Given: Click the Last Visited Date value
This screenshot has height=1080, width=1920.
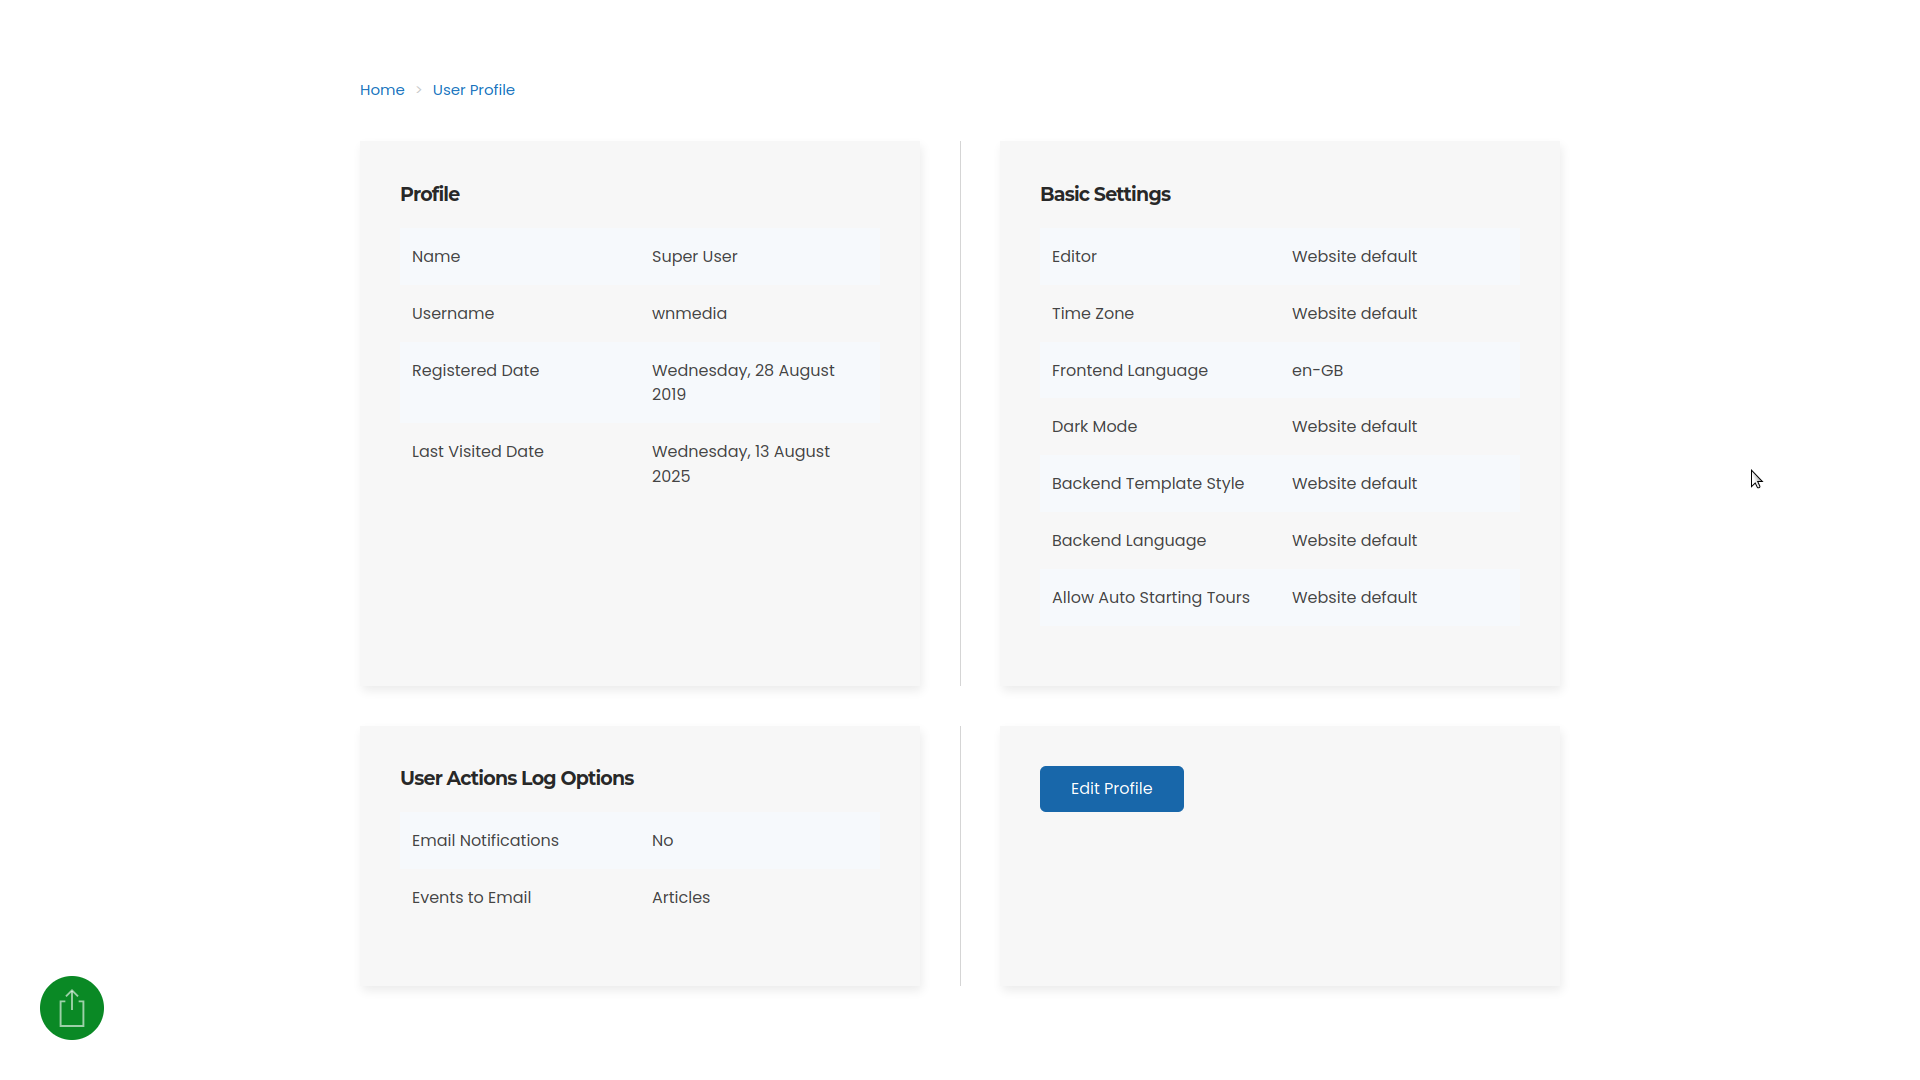Looking at the screenshot, I should point(740,463).
